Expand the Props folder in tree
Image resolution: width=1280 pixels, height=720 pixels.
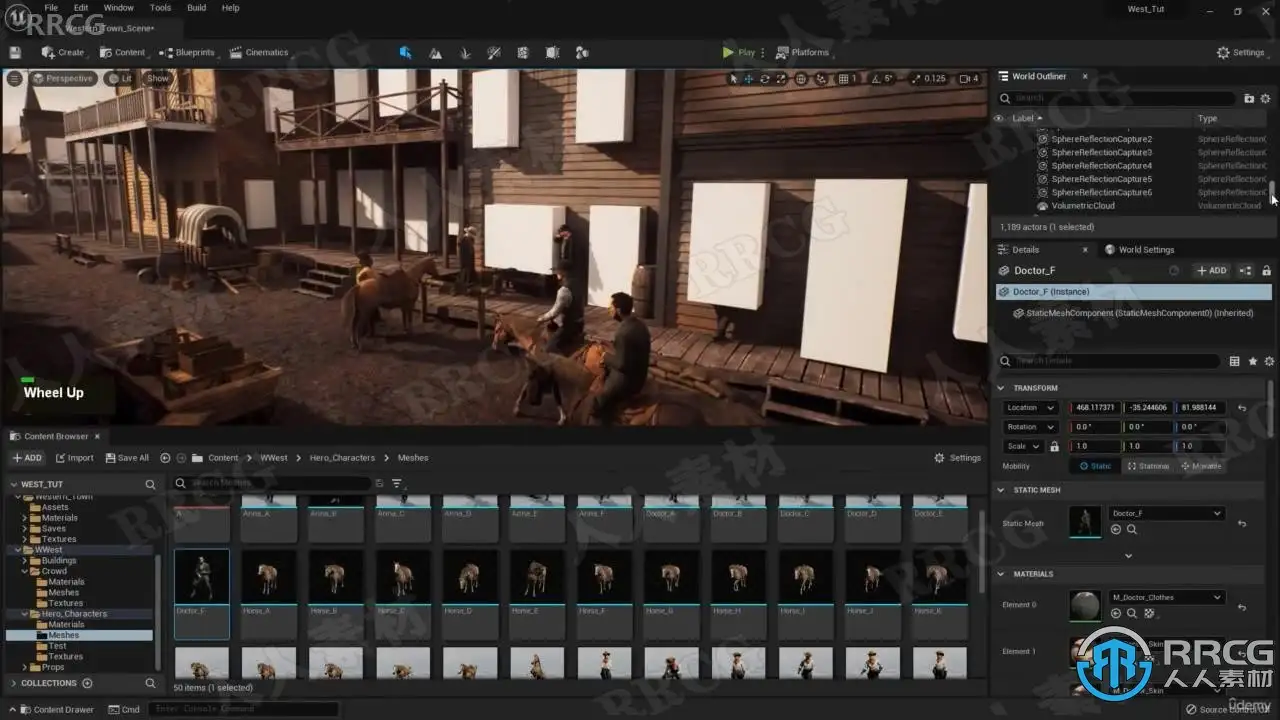(25, 667)
